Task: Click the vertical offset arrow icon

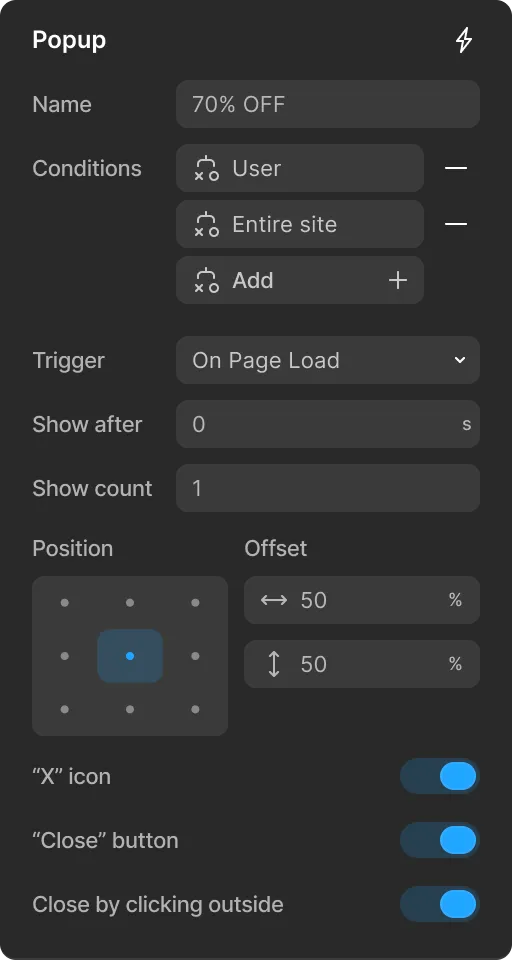Action: coord(274,664)
